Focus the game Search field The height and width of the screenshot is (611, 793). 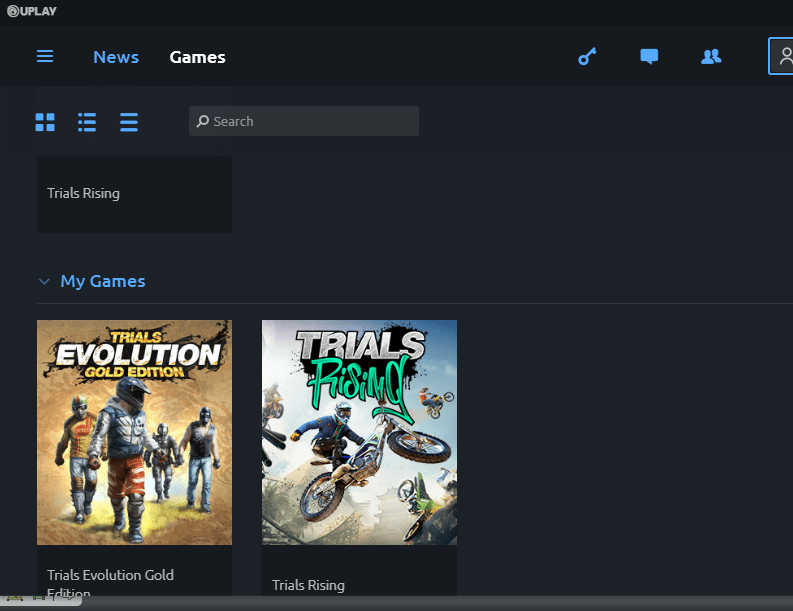[303, 121]
